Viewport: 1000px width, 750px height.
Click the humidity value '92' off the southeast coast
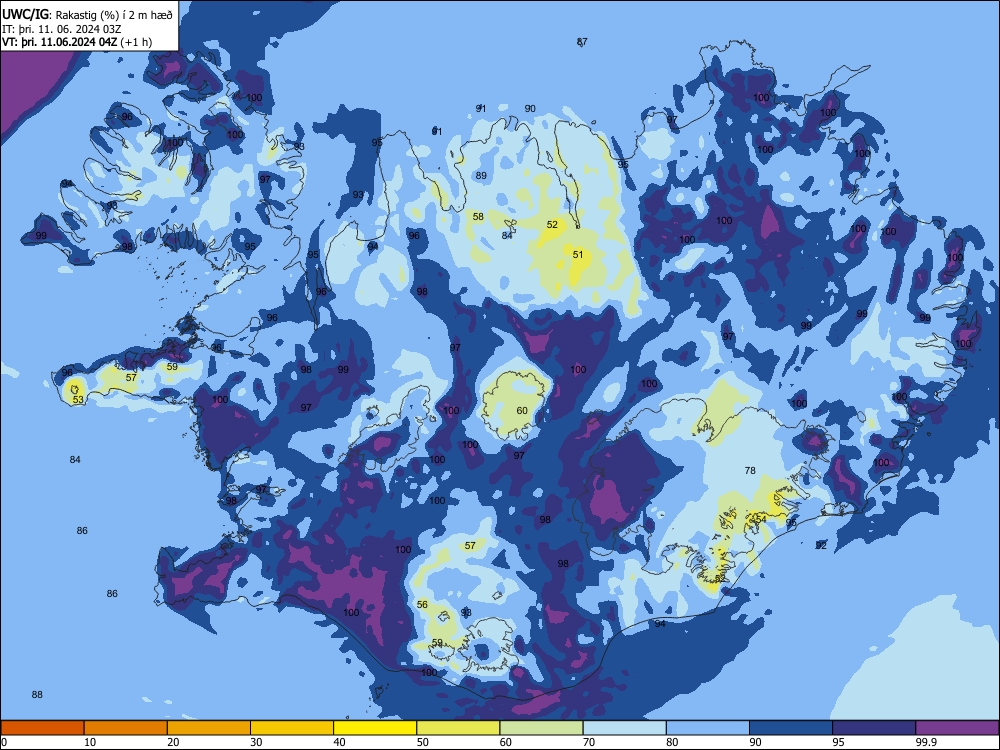821,545
